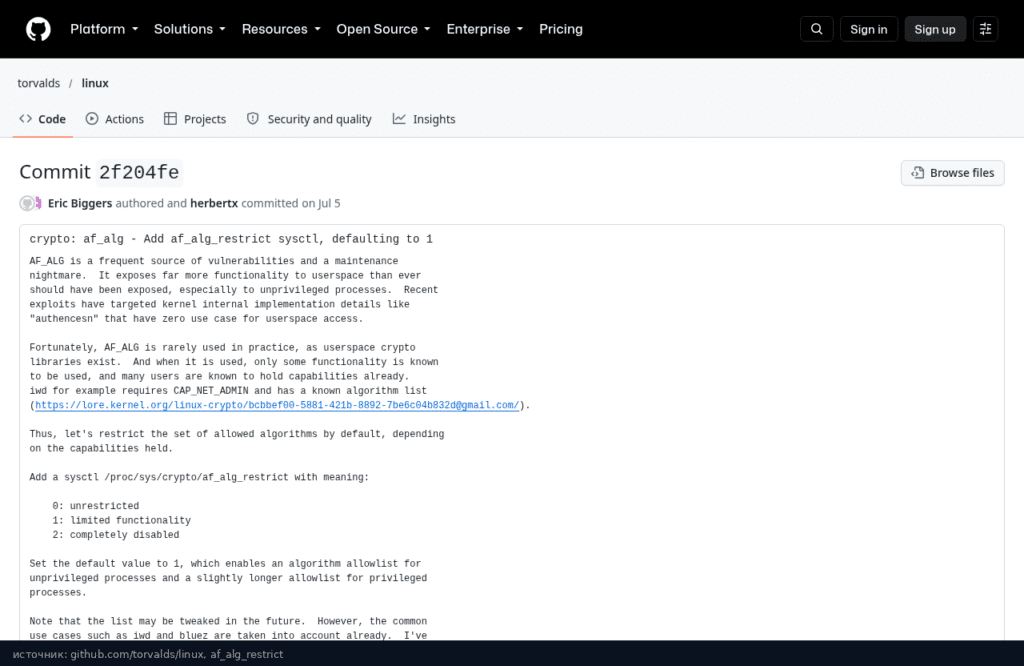Click the line '2: completely disabled'
Viewport: 1024px width, 666px height.
tap(116, 535)
